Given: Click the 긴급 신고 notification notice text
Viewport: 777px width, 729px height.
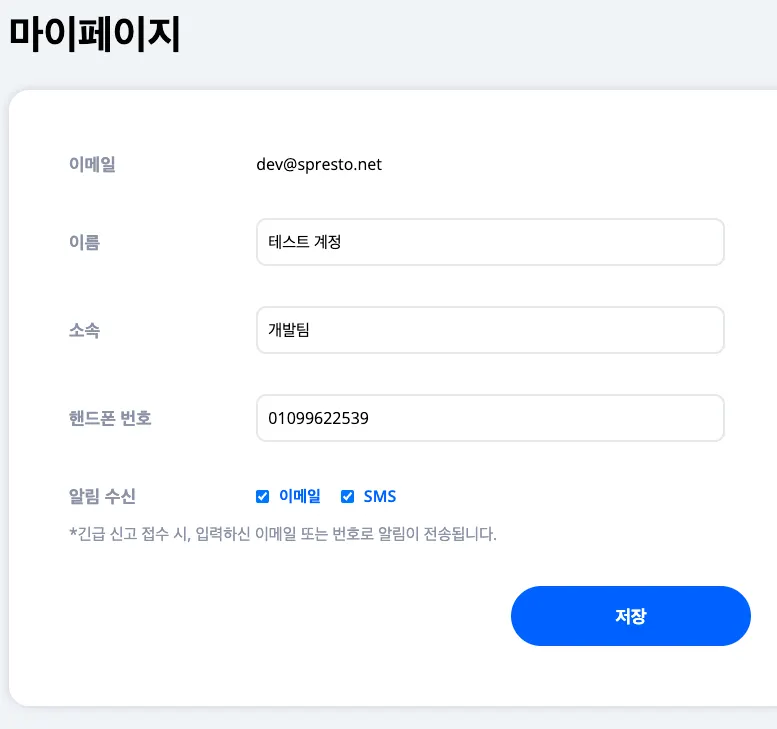Looking at the screenshot, I should [x=282, y=534].
